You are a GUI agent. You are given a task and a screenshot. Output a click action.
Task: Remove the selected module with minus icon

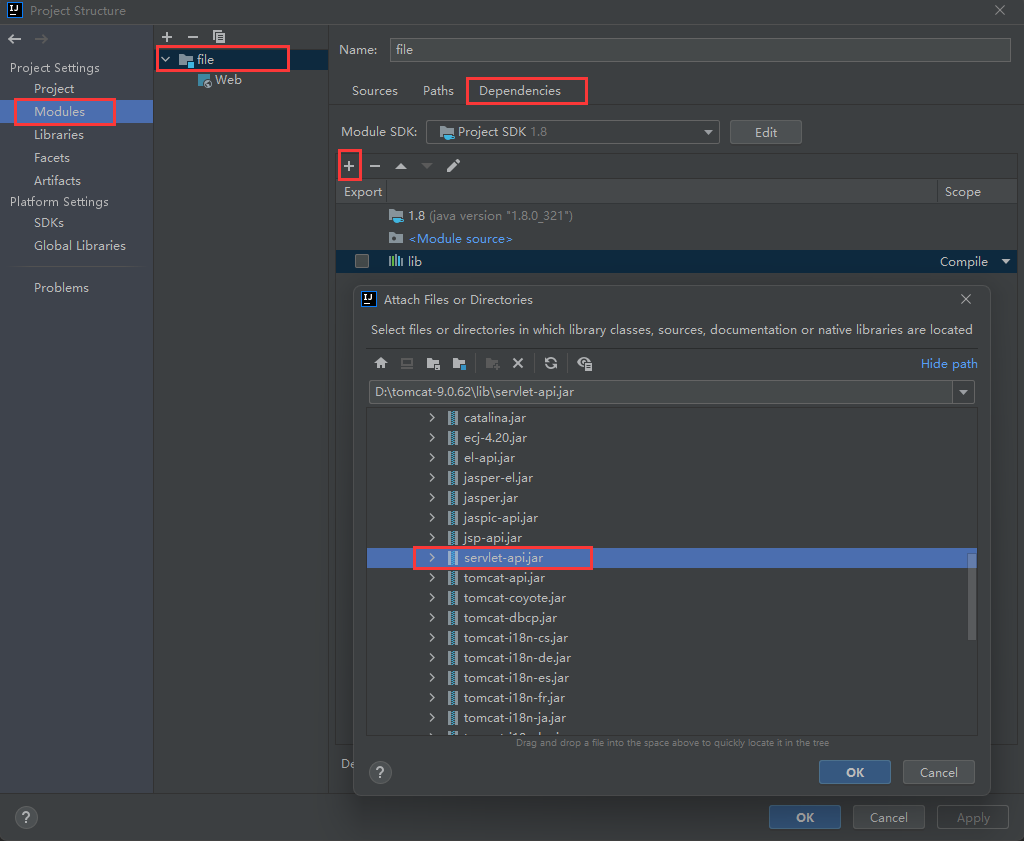tap(193, 37)
